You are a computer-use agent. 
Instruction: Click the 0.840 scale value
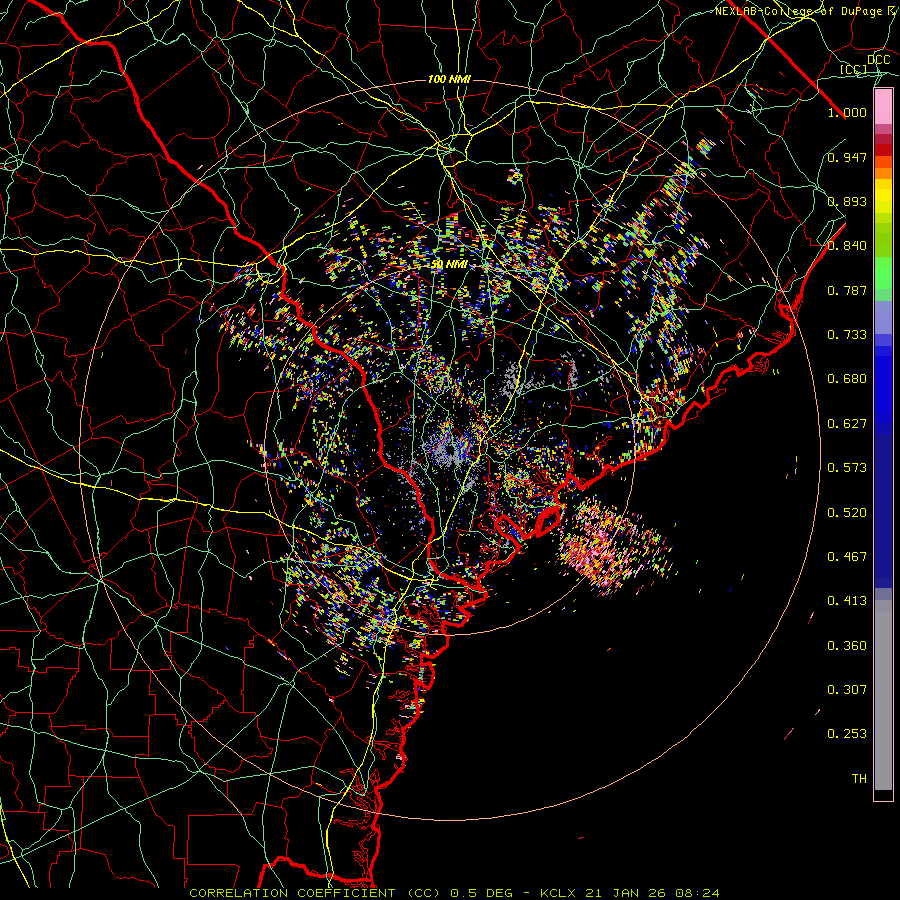[847, 246]
